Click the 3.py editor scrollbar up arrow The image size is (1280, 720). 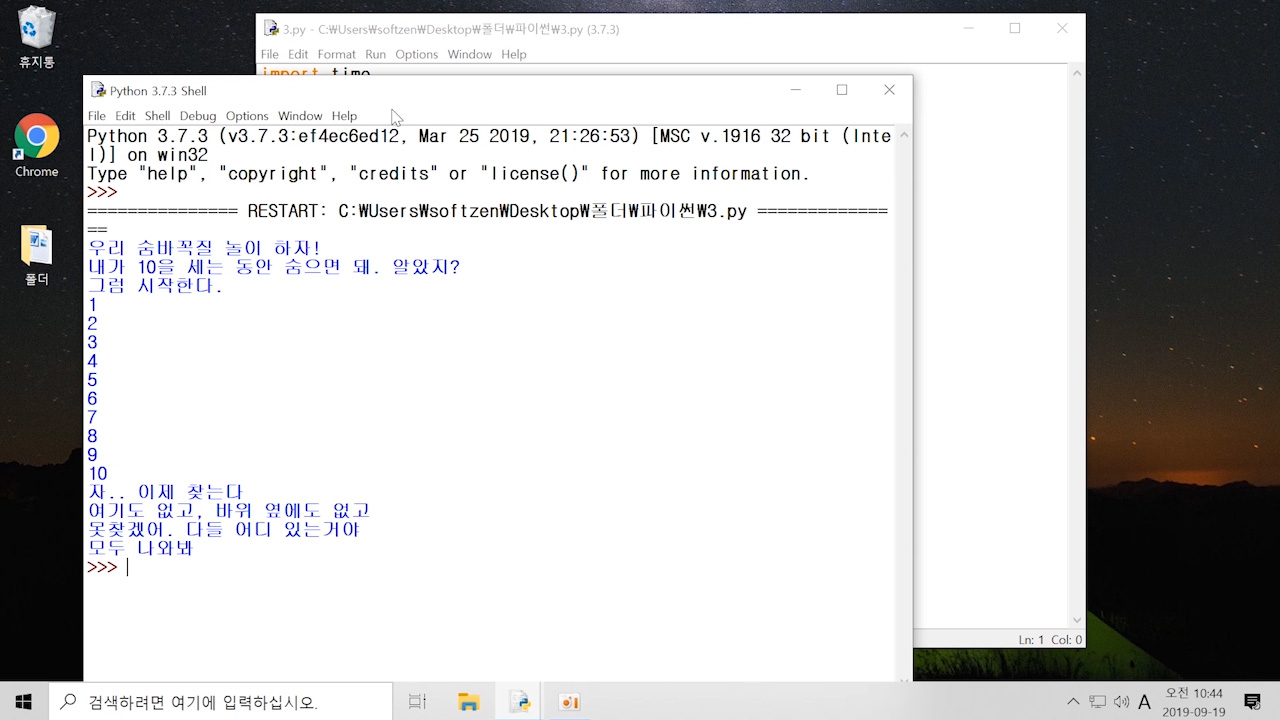[x=1077, y=73]
